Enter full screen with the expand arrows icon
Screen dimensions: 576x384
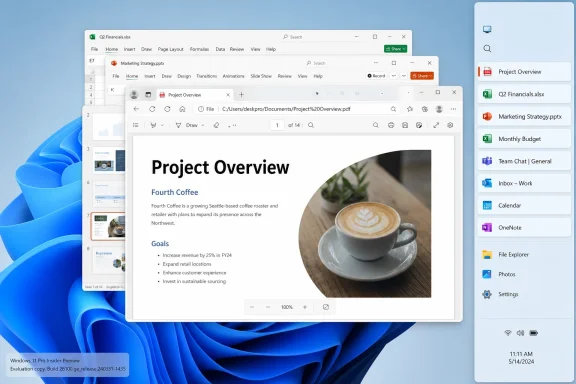coord(436,125)
